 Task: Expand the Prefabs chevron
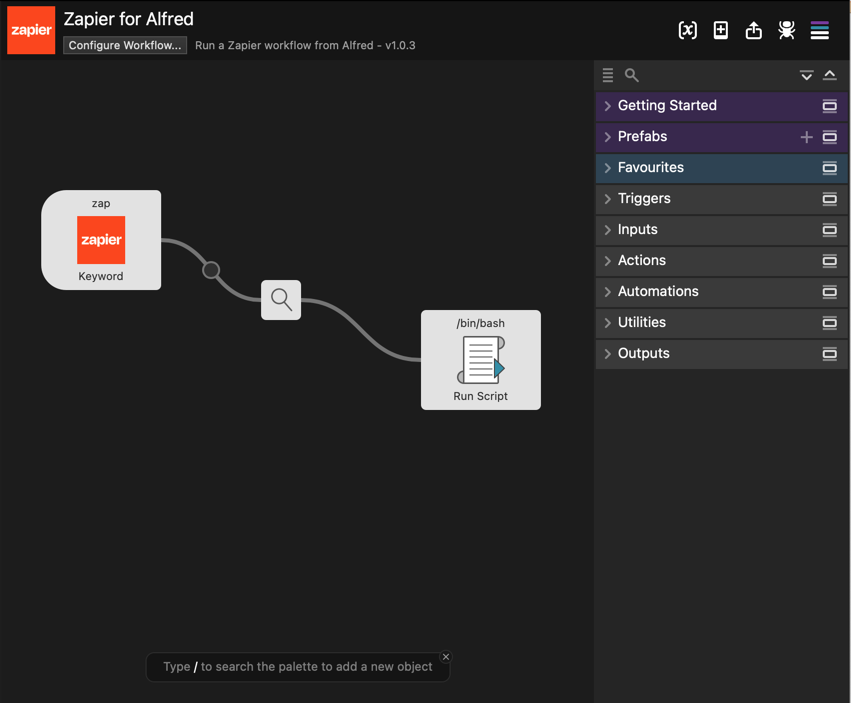pos(607,137)
